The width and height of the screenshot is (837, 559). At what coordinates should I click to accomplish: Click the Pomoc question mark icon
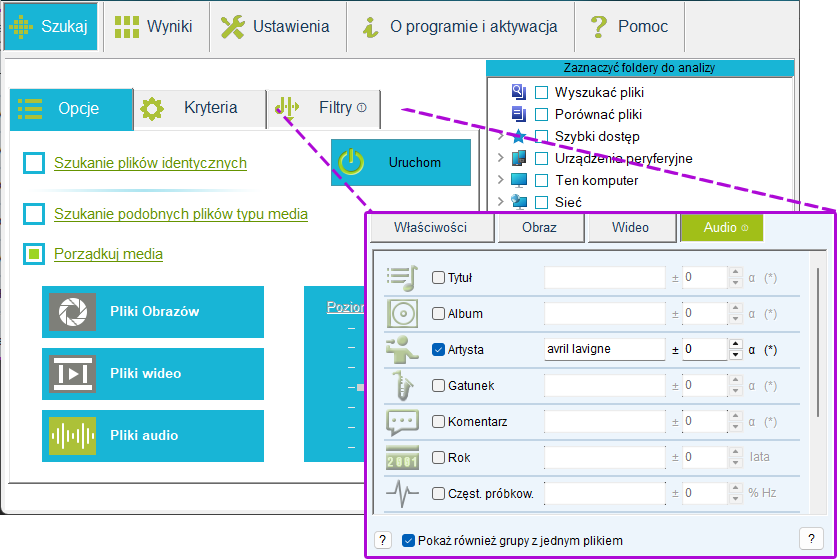coord(599,26)
